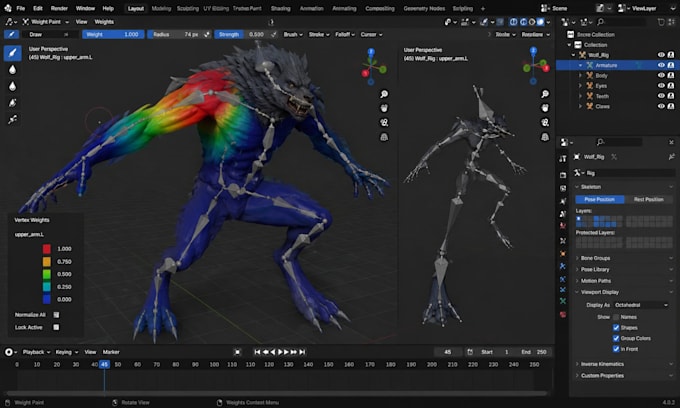Hide Wolf_Rig using its eye icon
This screenshot has height=408, width=680.
click(661, 55)
